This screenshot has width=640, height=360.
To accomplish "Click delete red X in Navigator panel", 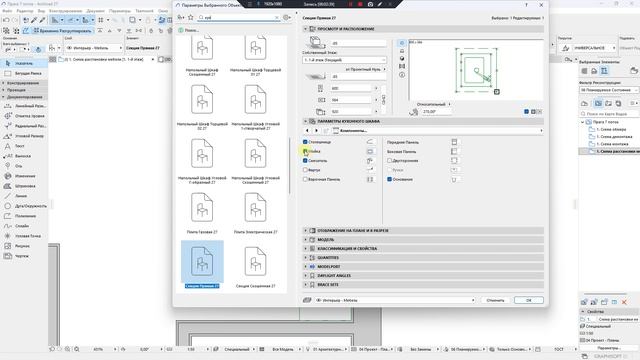I will (x=624, y=302).
